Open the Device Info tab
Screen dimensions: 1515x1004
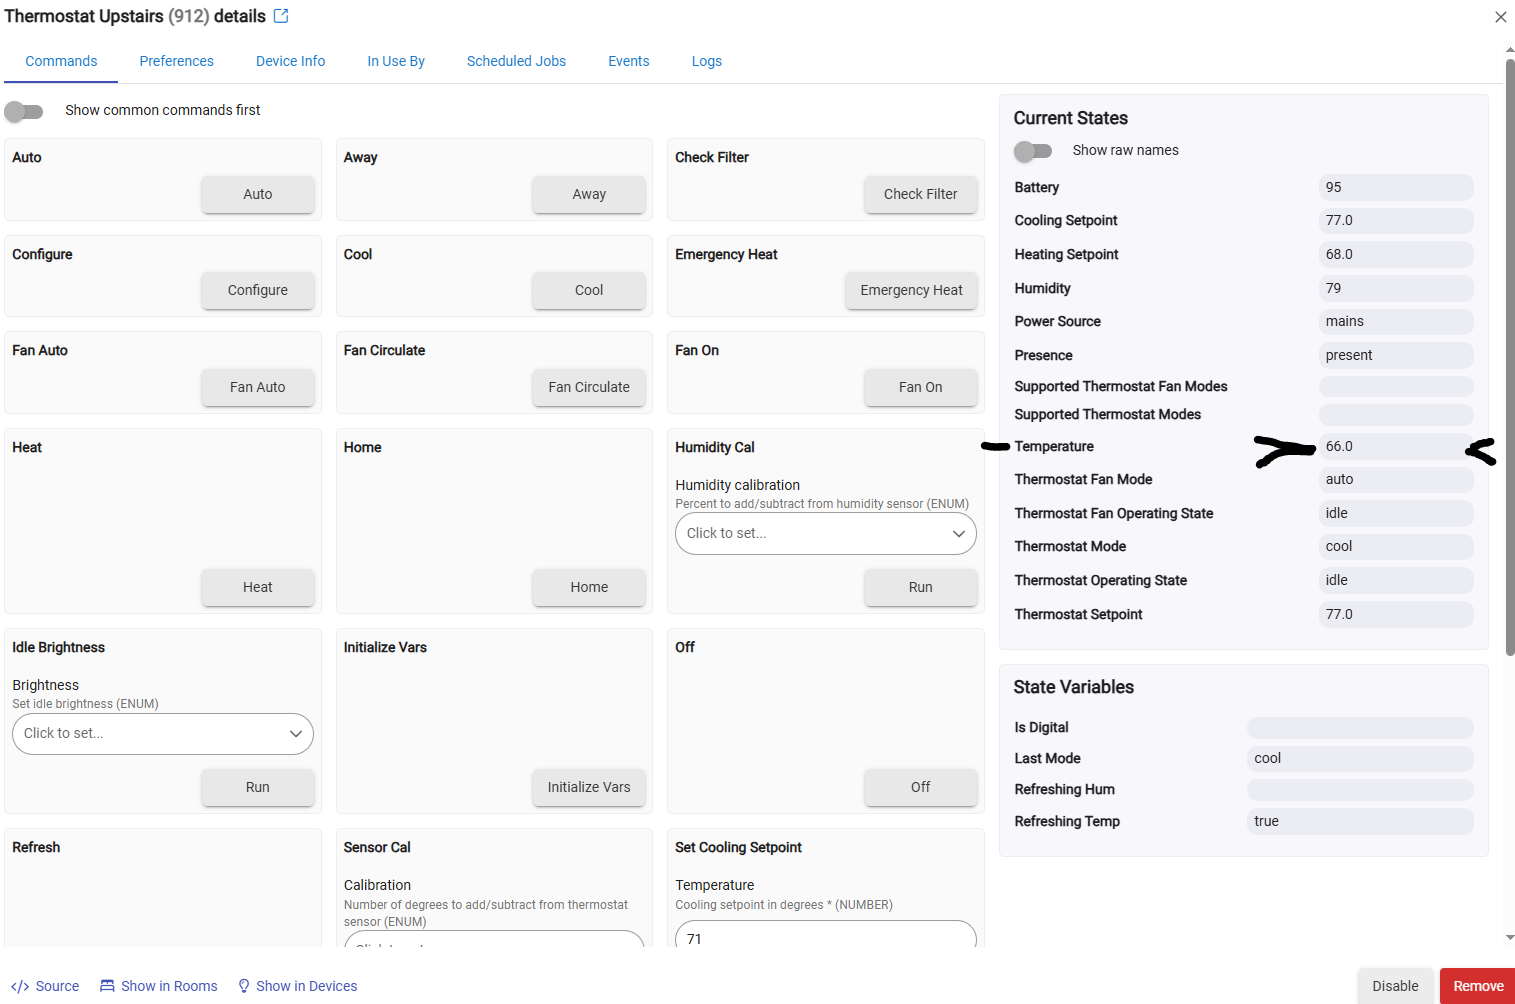coord(290,61)
